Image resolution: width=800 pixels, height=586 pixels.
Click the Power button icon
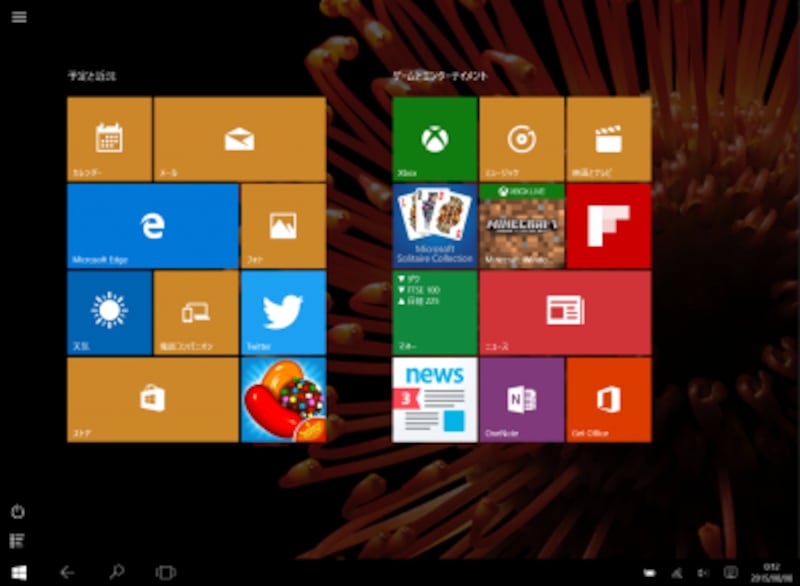coord(18,511)
